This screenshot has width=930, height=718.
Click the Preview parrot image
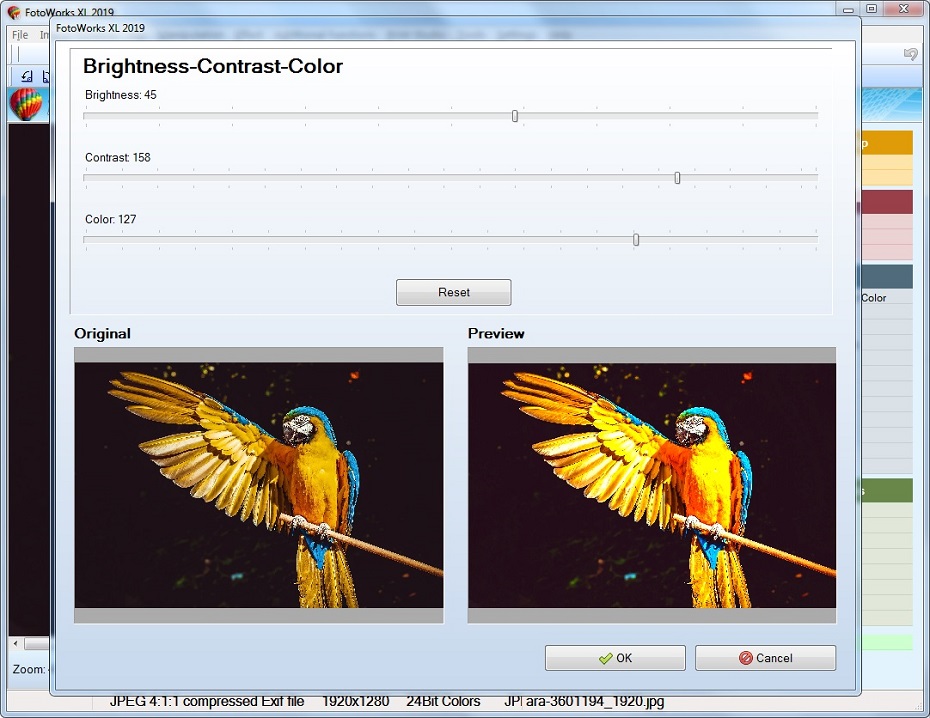(651, 485)
